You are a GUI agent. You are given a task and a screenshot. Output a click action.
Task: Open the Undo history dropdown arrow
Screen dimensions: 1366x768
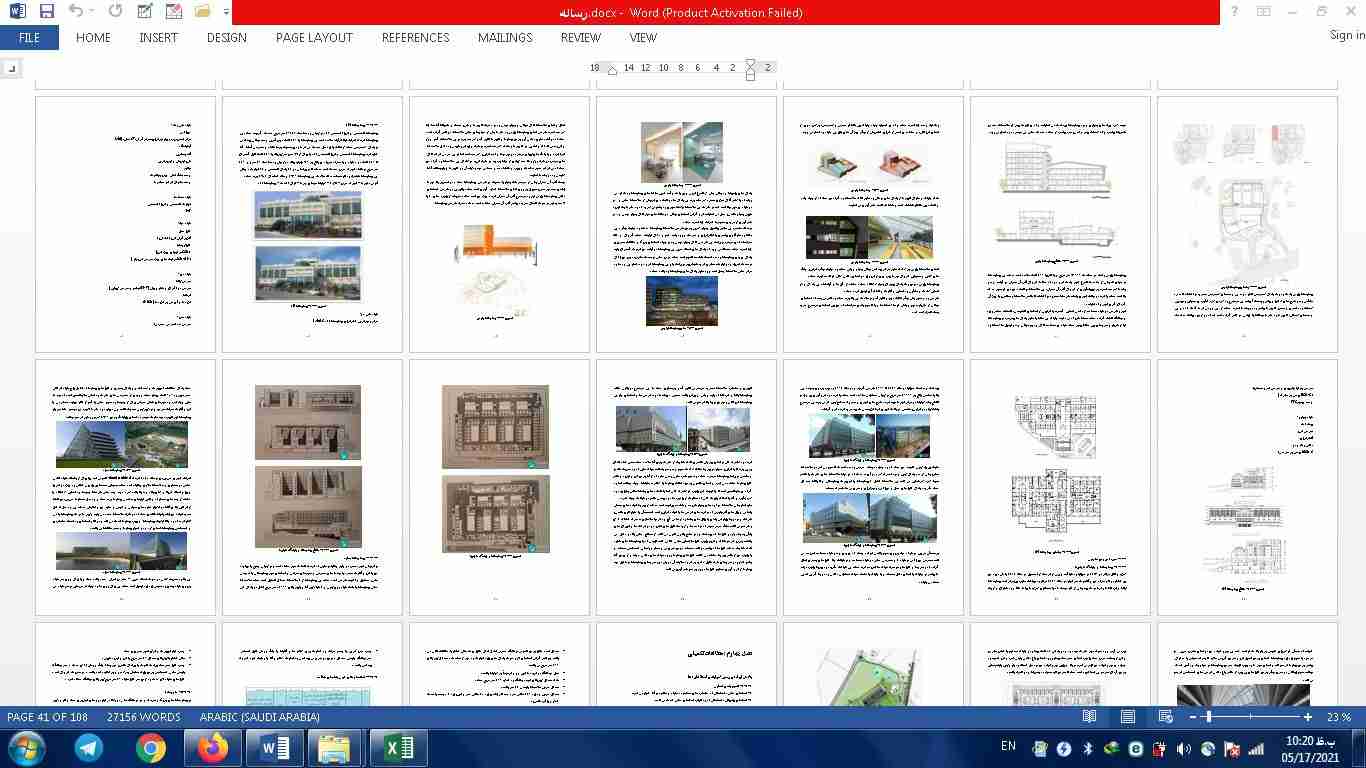click(x=92, y=12)
